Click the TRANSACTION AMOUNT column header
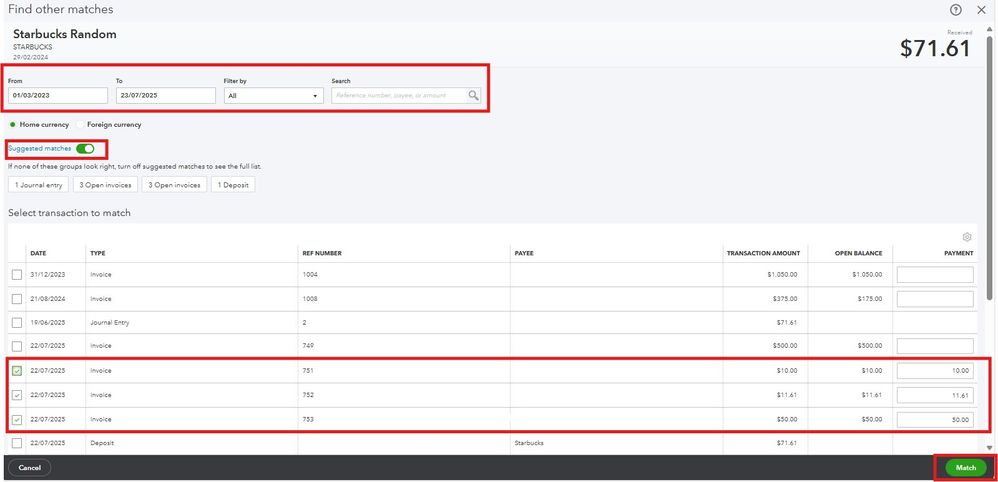The width and height of the screenshot is (998, 482). click(763, 253)
